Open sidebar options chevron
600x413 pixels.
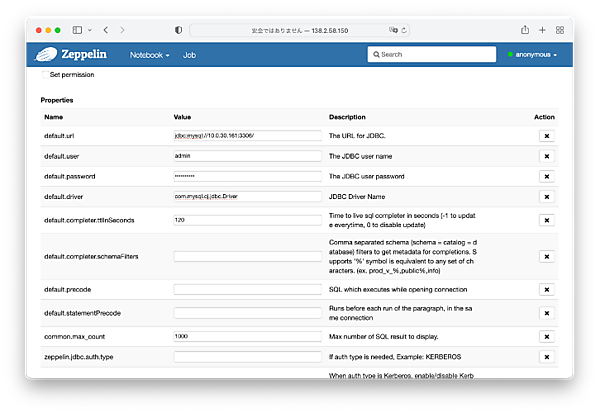(90, 30)
